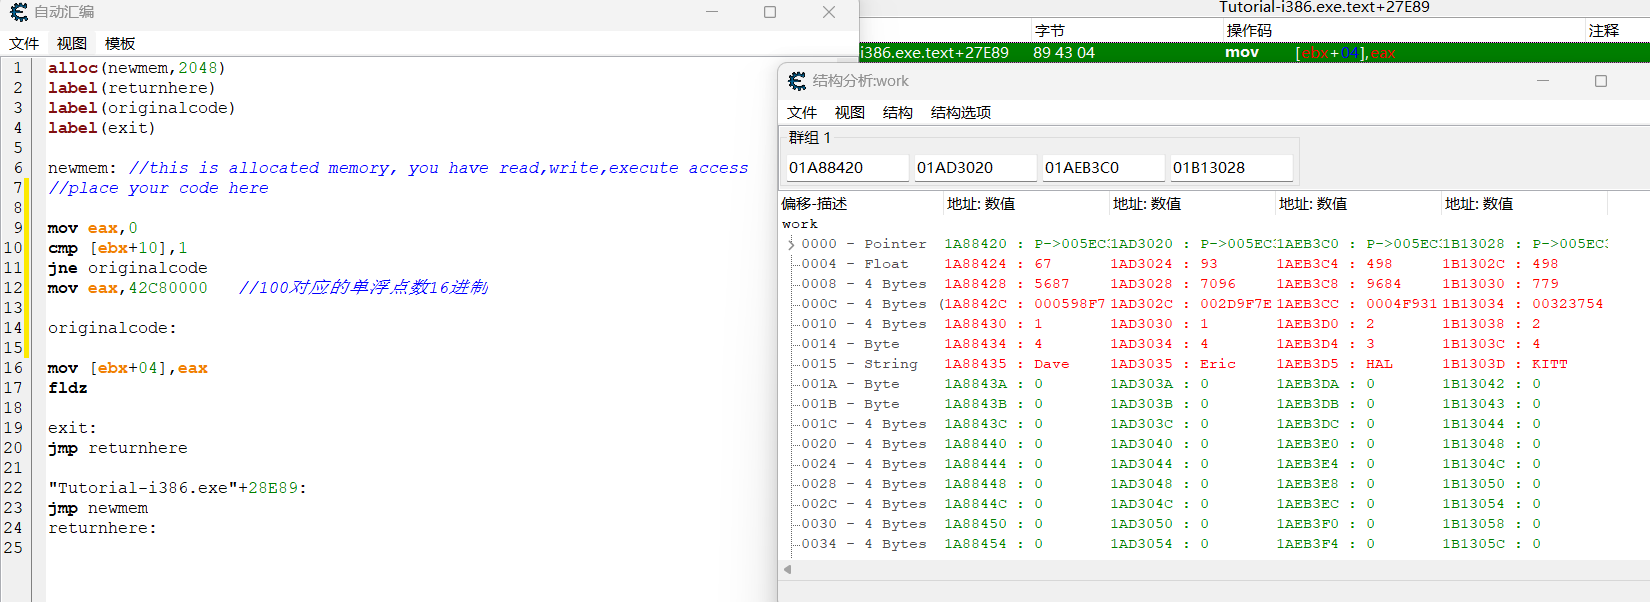Click left scroll arrow in structure list
Viewport: 1650px width, 602px height.
click(788, 569)
